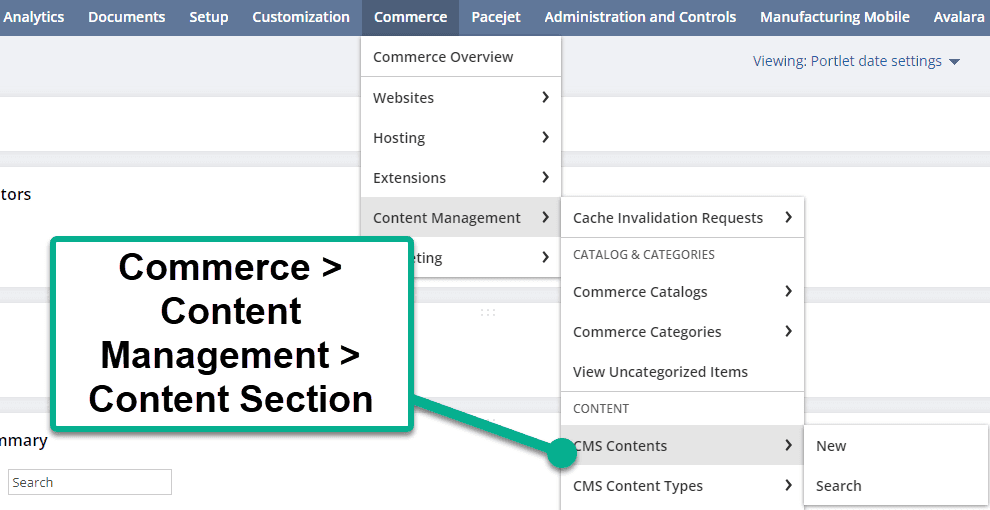Expand the Extensions submenu
The height and width of the screenshot is (510, 990).
[x=461, y=178]
